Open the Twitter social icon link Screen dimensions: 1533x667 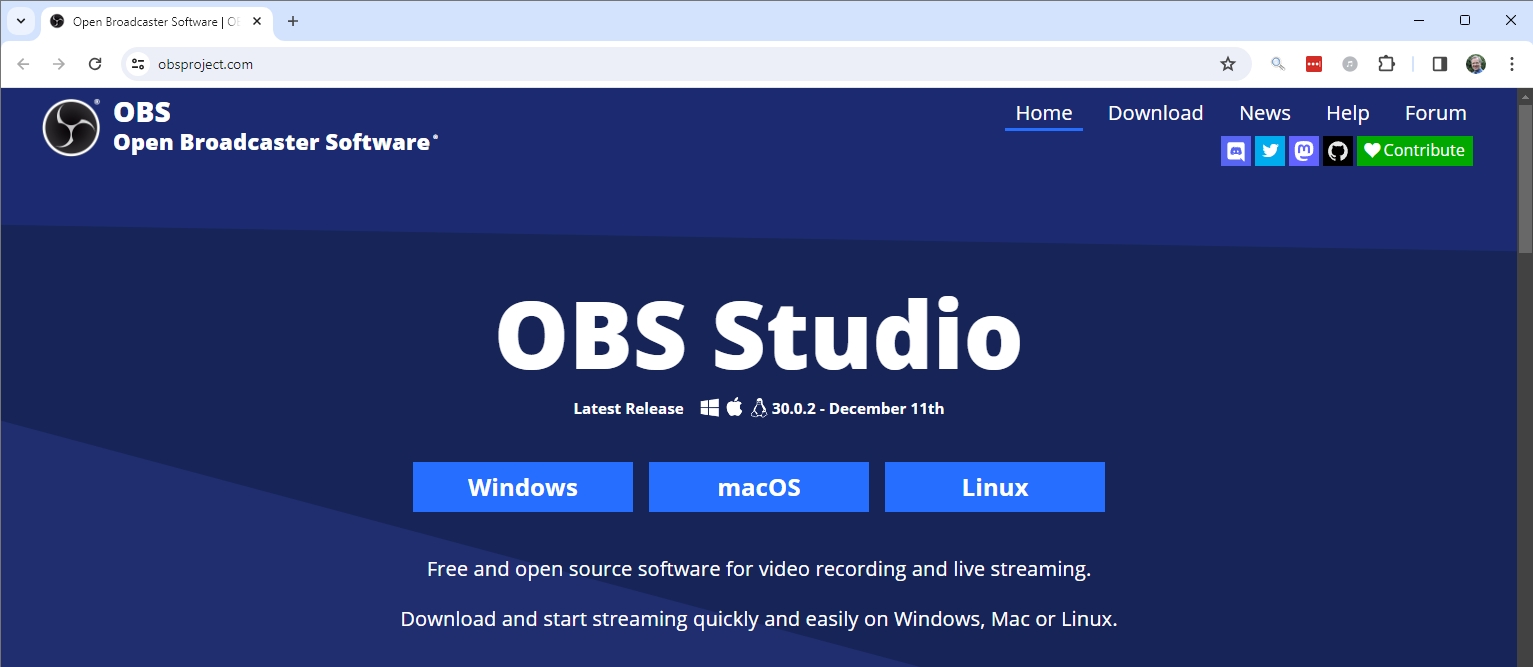[1270, 151]
